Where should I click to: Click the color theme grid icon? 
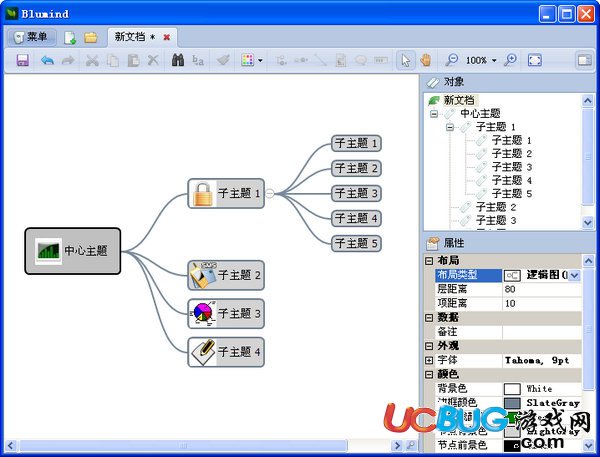click(248, 60)
